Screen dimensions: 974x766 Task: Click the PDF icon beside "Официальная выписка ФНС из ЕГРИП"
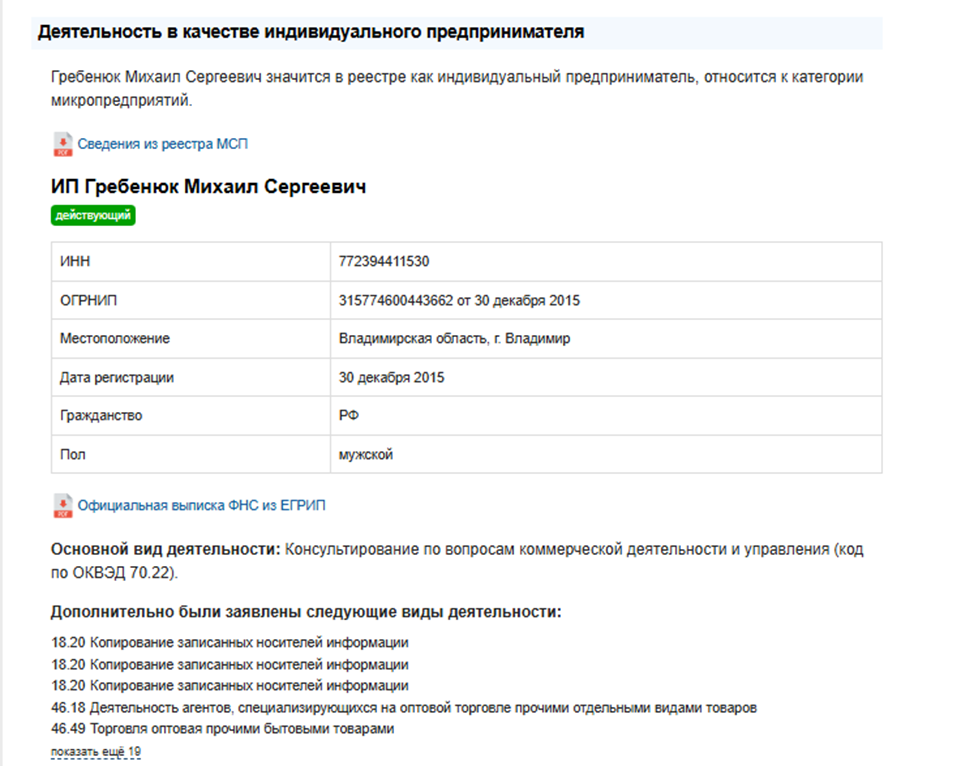pyautogui.click(x=57, y=505)
